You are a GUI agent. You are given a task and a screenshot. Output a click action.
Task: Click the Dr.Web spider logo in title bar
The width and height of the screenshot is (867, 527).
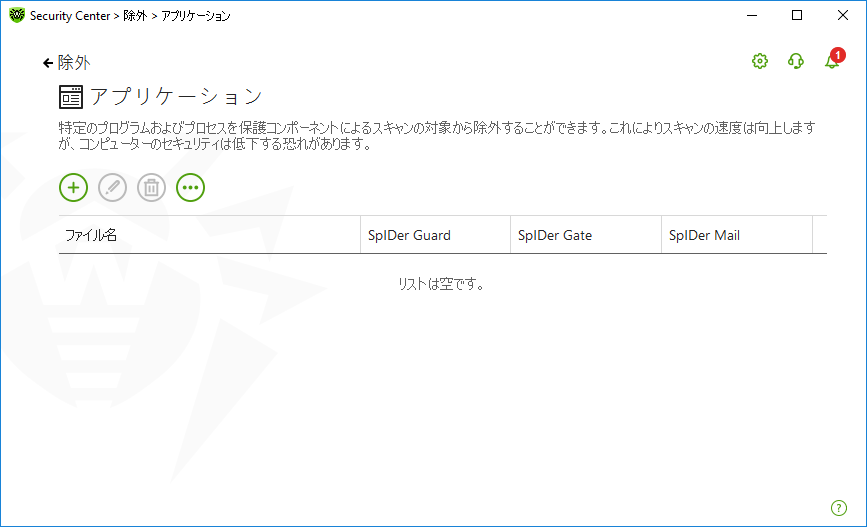[17, 15]
